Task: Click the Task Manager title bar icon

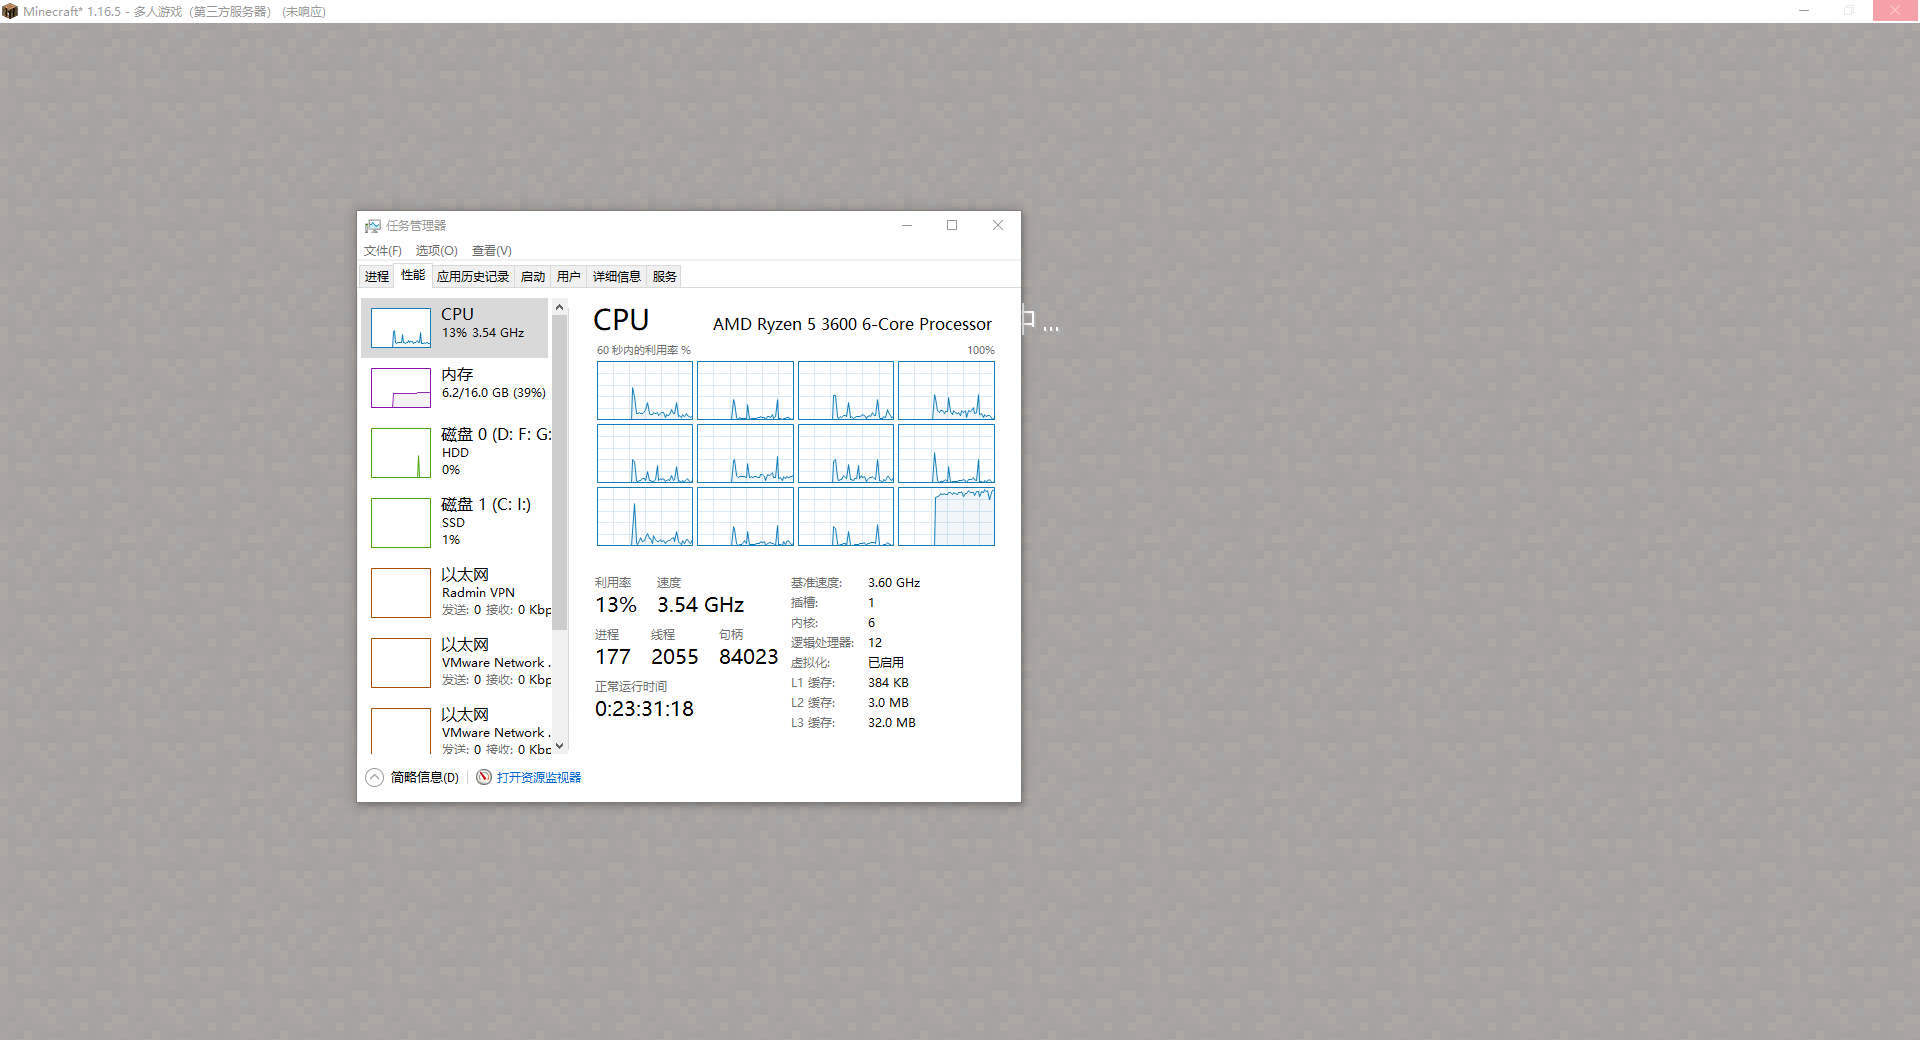Action: (x=373, y=226)
